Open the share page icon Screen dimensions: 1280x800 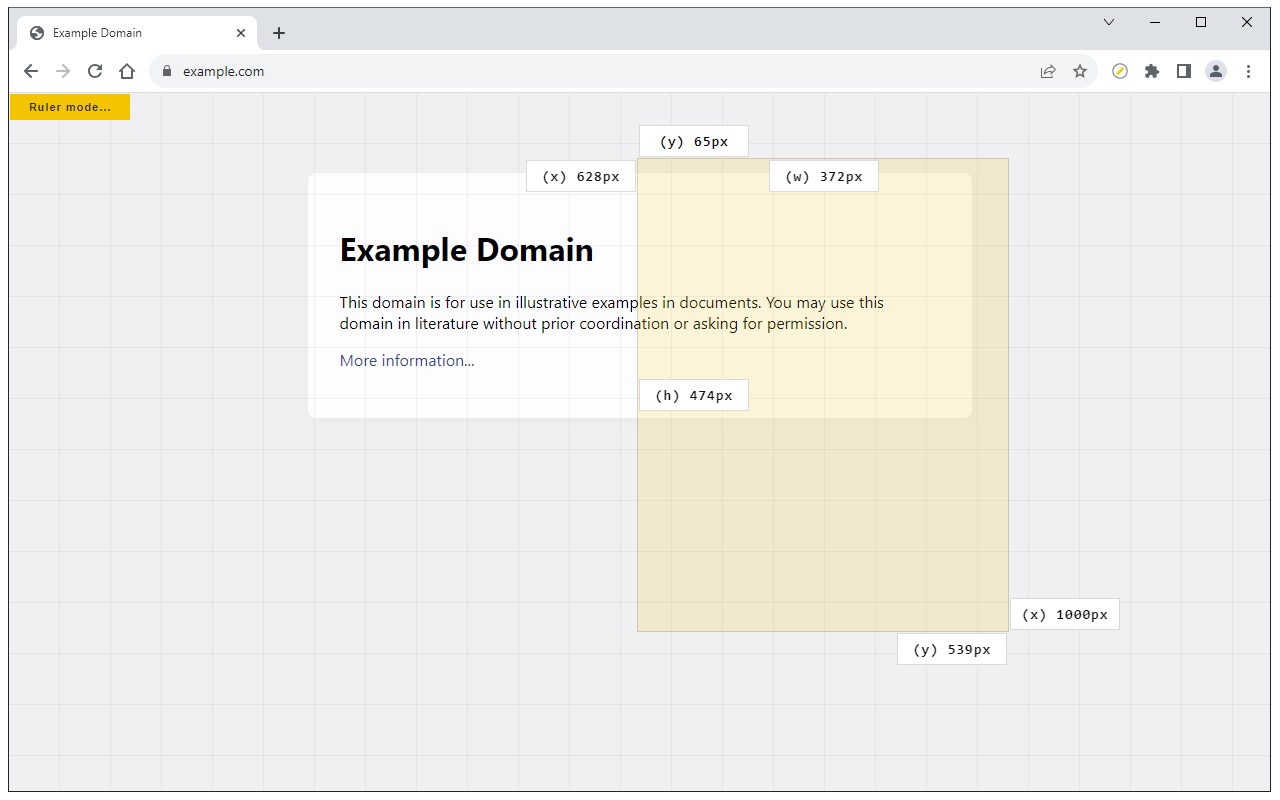click(1048, 71)
